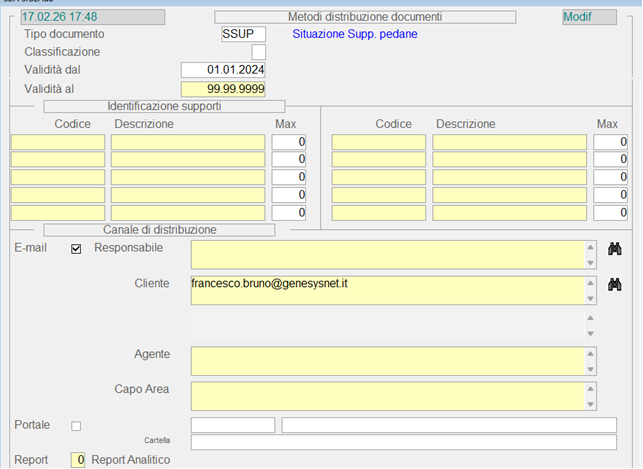Click the Classificazione box

[x=258, y=52]
